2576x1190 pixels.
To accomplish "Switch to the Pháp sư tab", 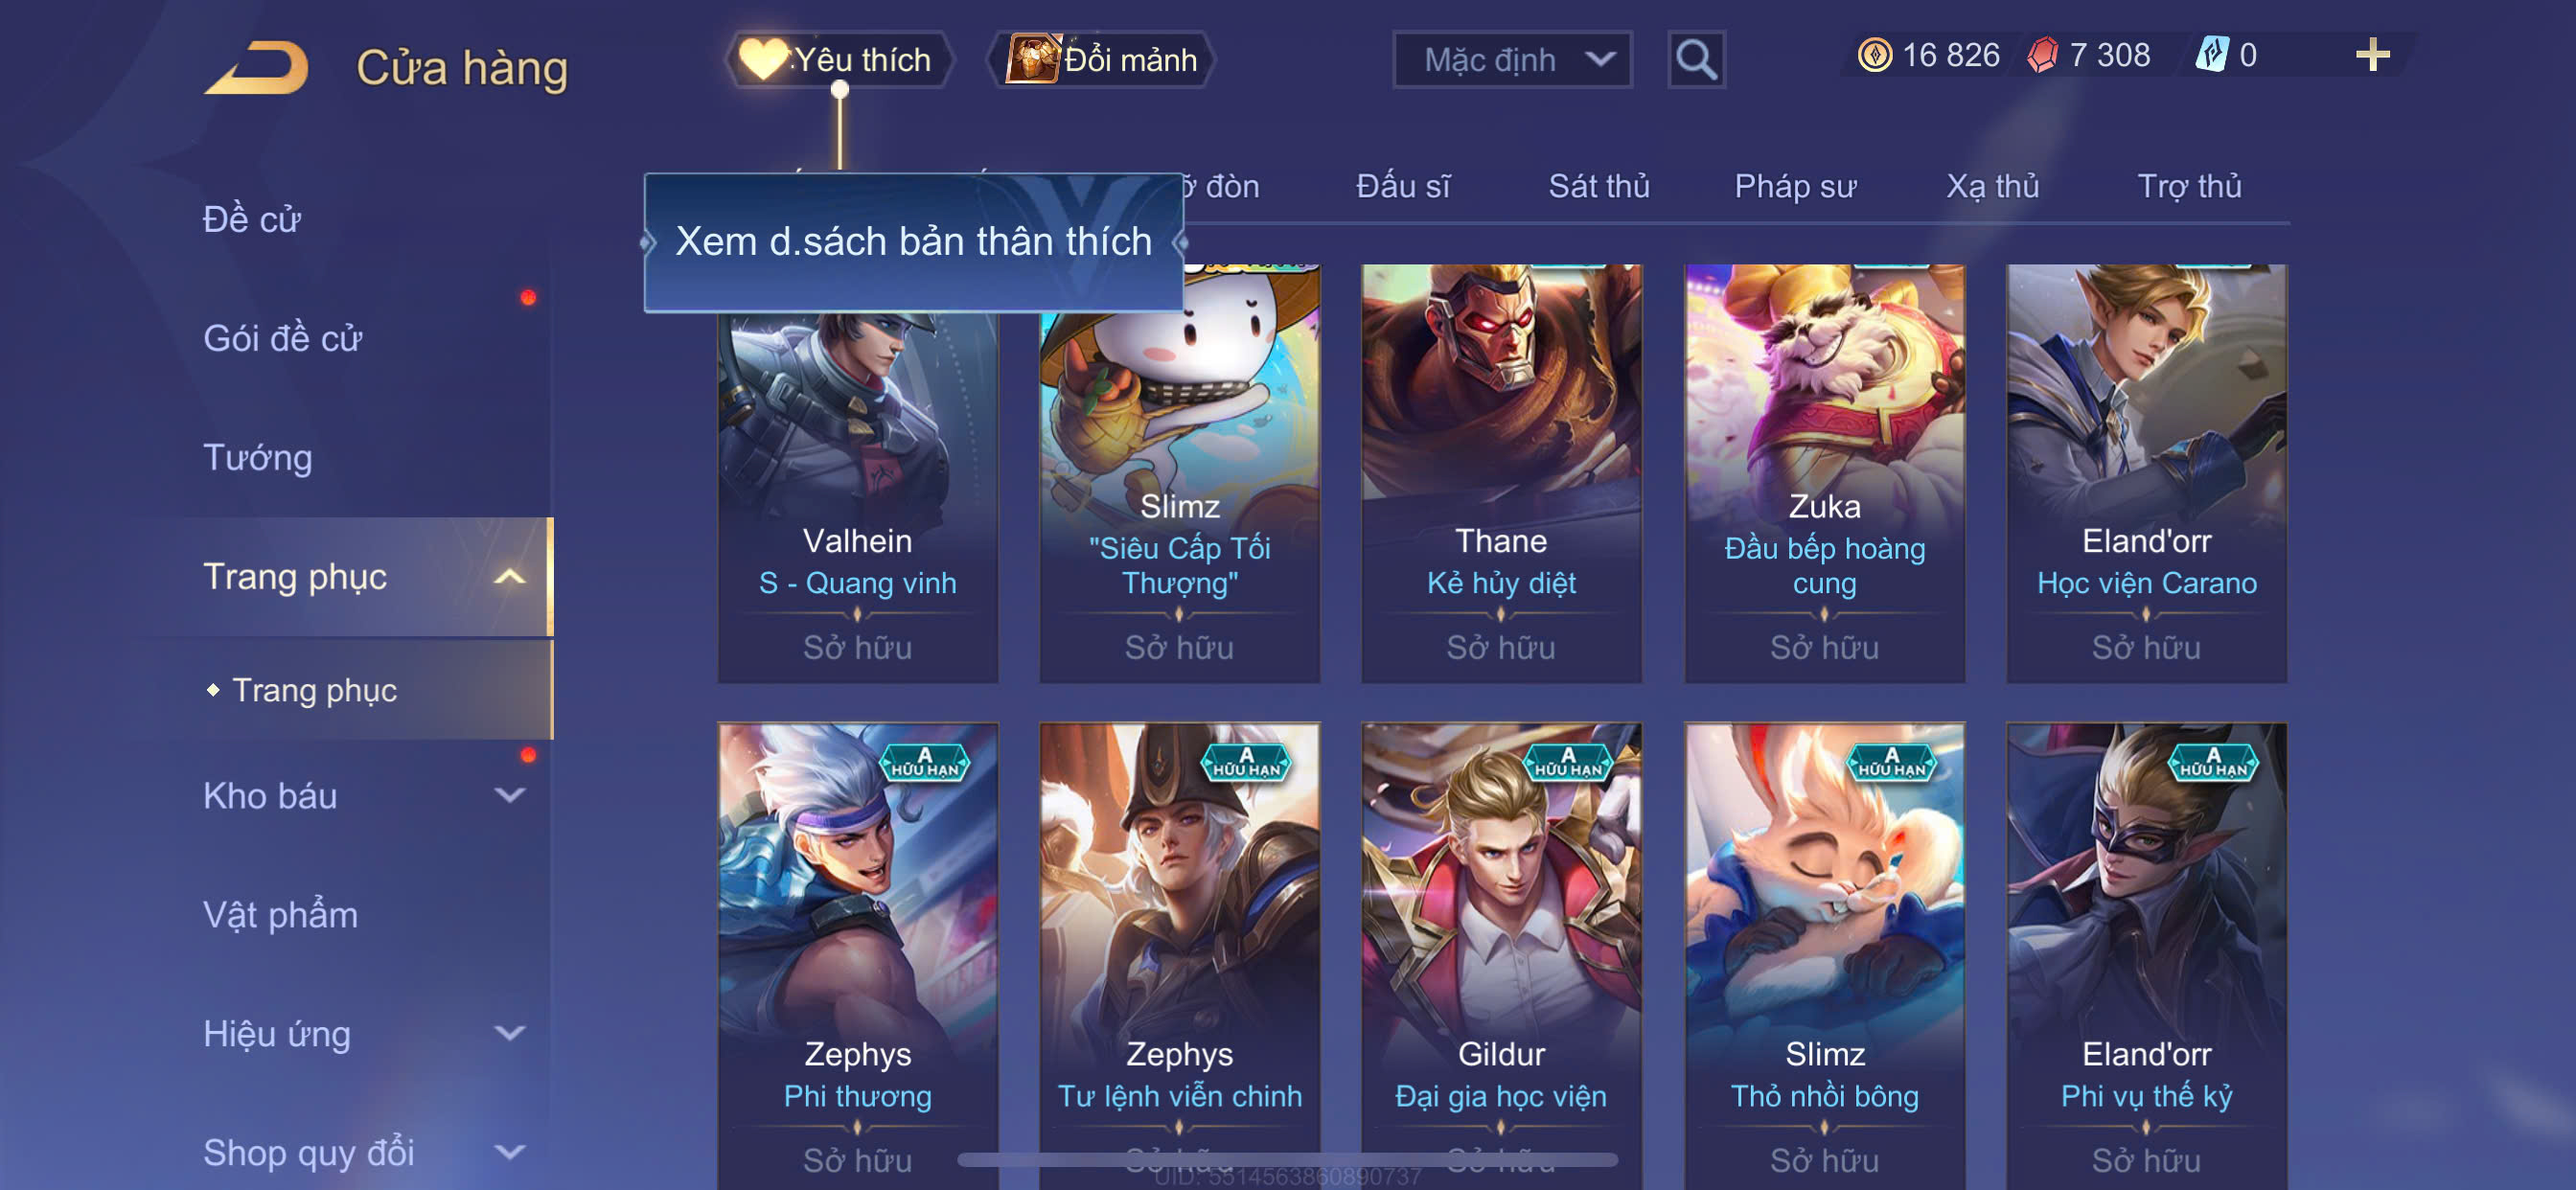I will pos(1795,186).
